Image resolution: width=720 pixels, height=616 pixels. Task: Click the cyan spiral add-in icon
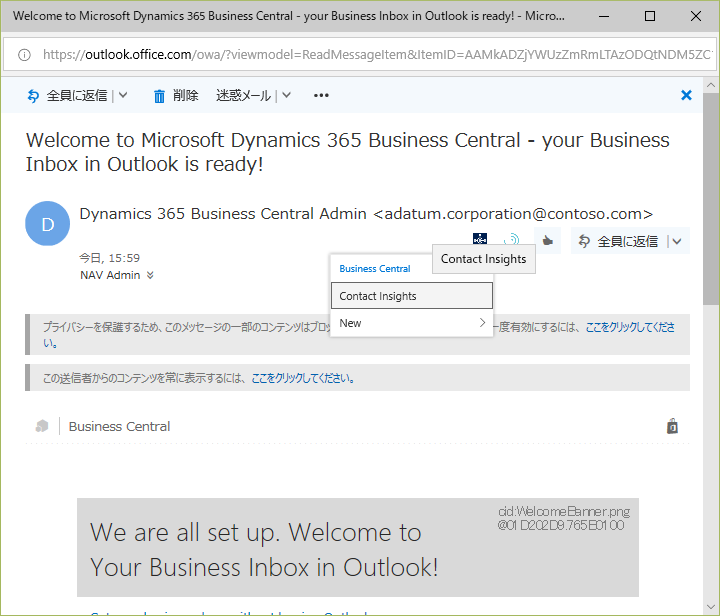pyautogui.click(x=511, y=239)
